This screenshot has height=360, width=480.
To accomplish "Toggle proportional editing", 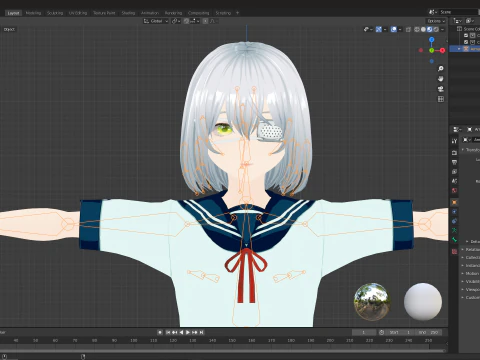I will pos(205,21).
